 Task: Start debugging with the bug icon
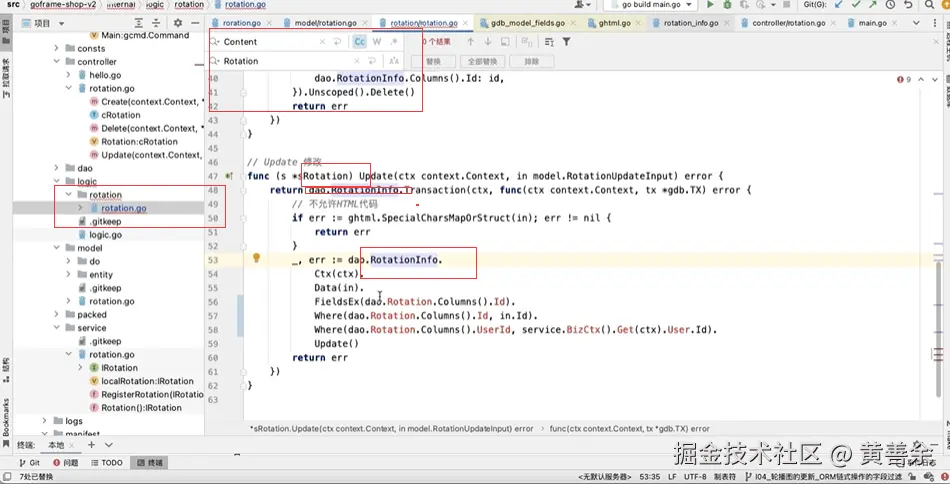click(727, 4)
